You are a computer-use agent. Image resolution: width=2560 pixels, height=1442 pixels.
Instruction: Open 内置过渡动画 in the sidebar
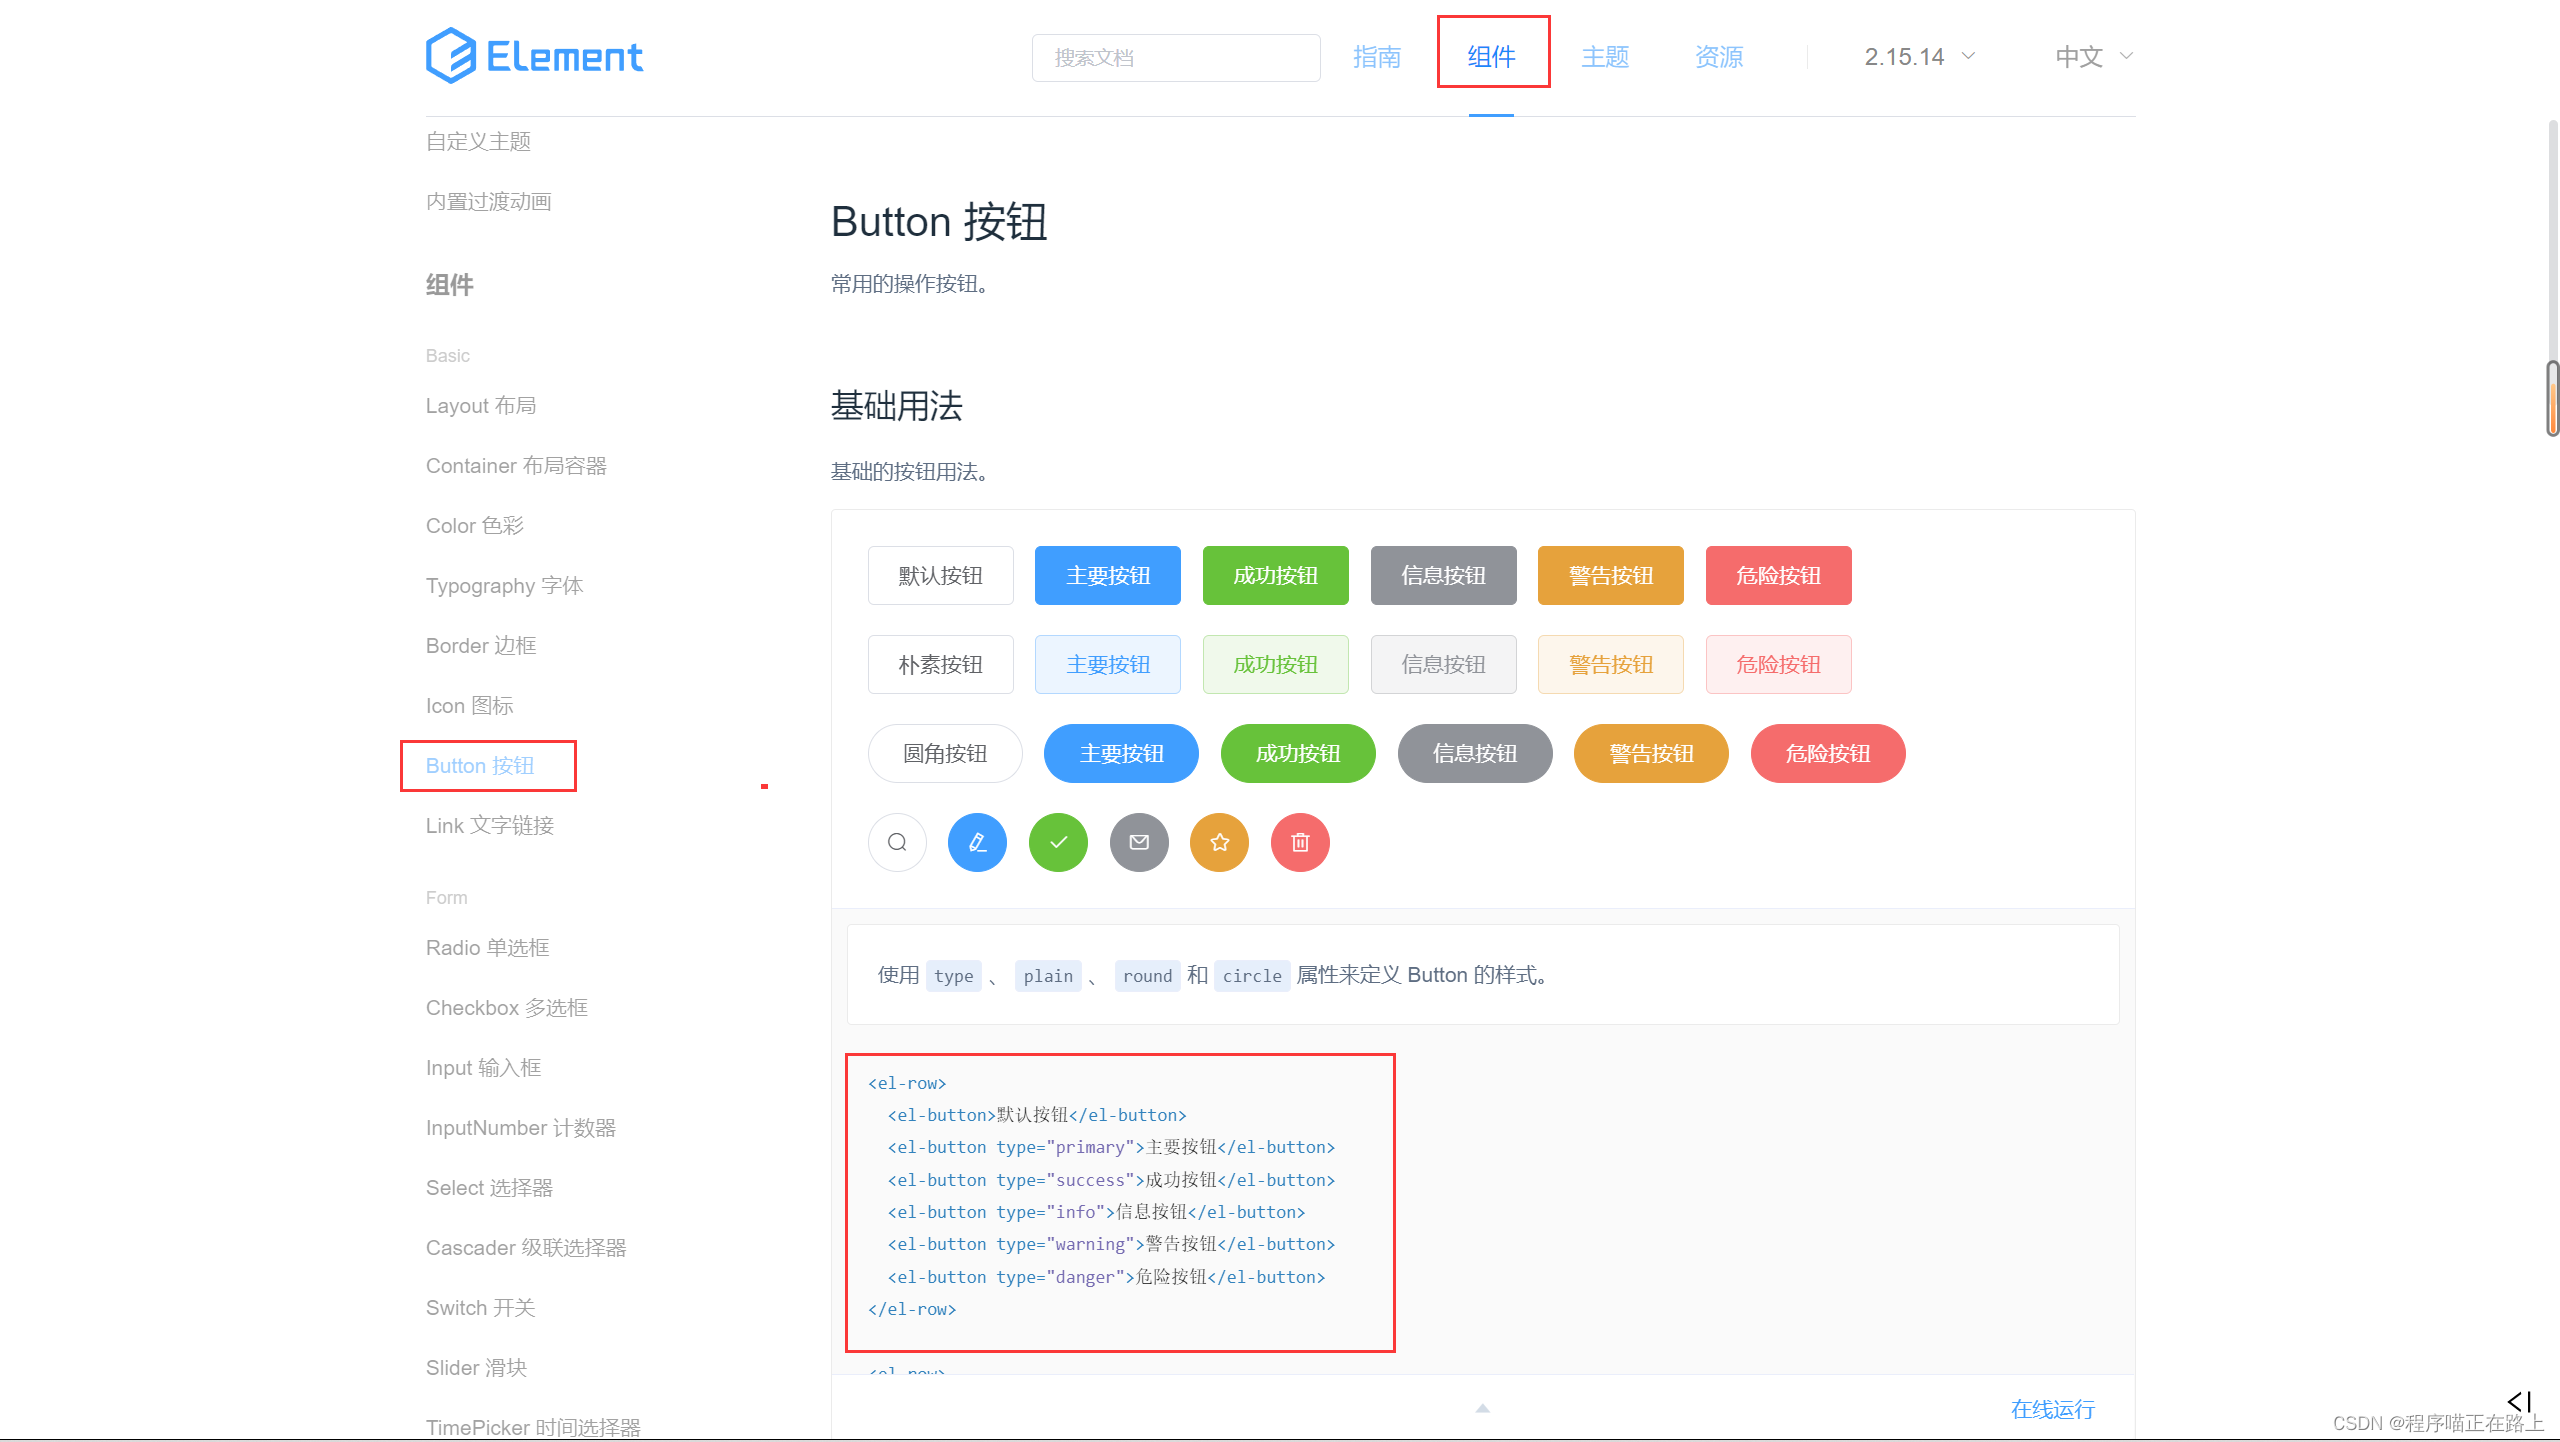(x=488, y=201)
